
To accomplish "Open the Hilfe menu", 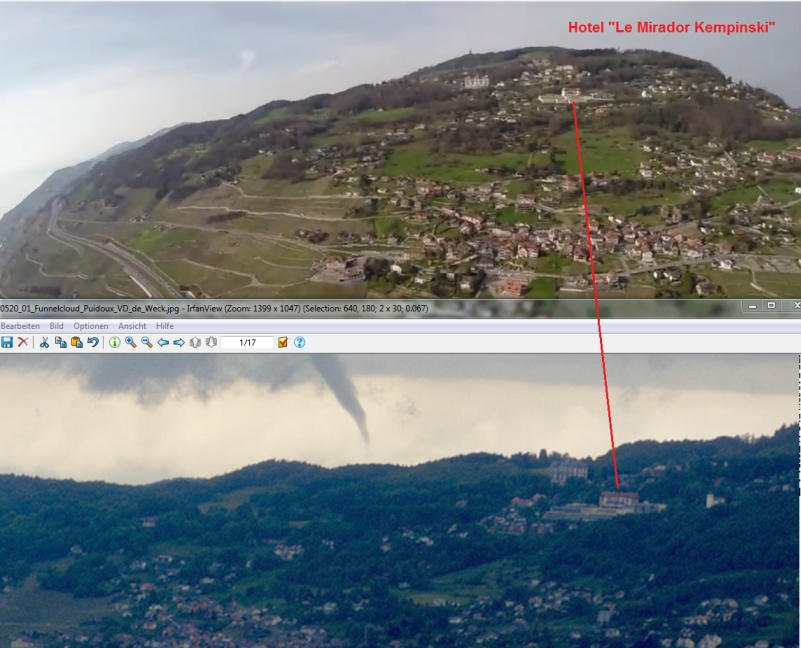I will 164,326.
